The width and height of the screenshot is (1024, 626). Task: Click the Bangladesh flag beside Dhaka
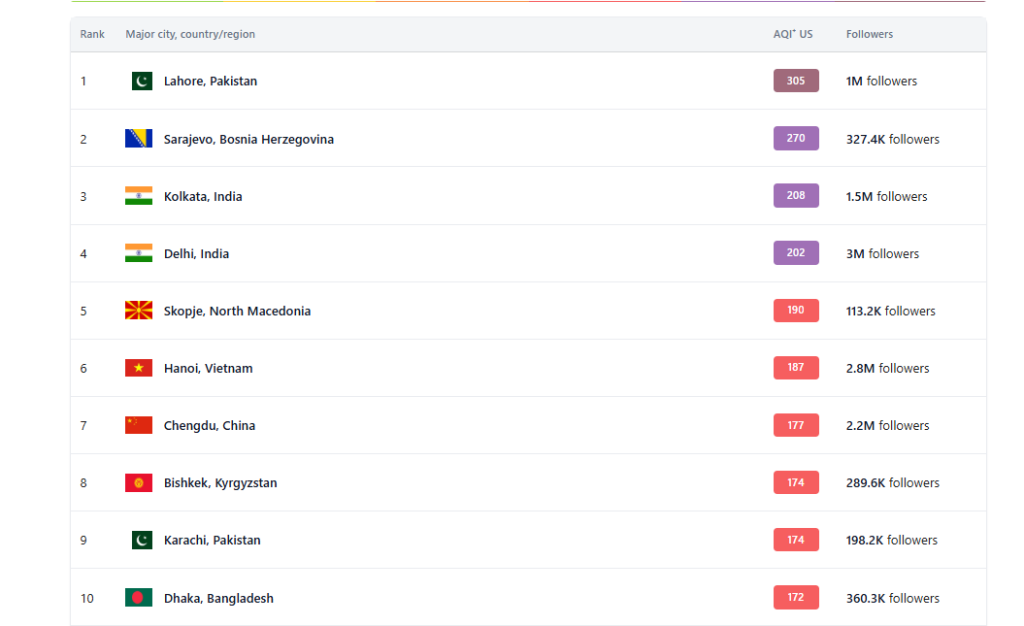138,598
